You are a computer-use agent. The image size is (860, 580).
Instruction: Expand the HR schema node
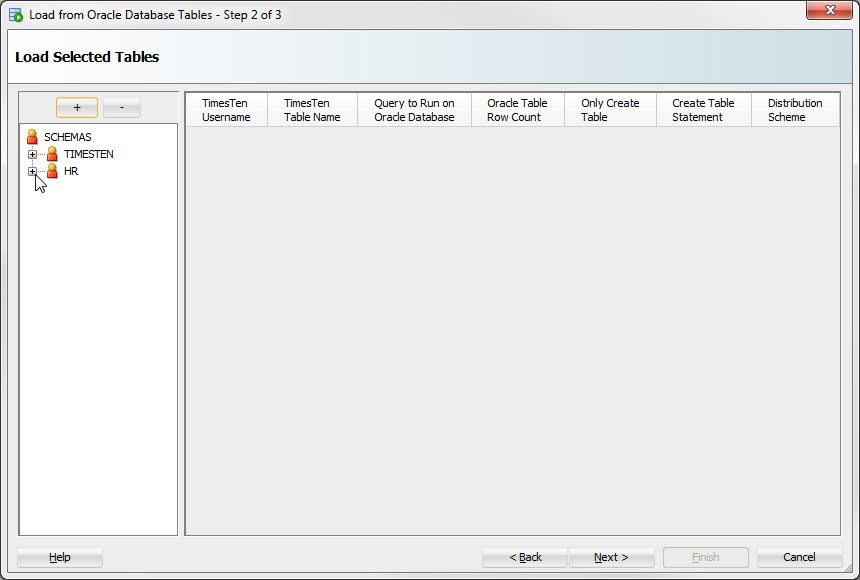click(32, 171)
